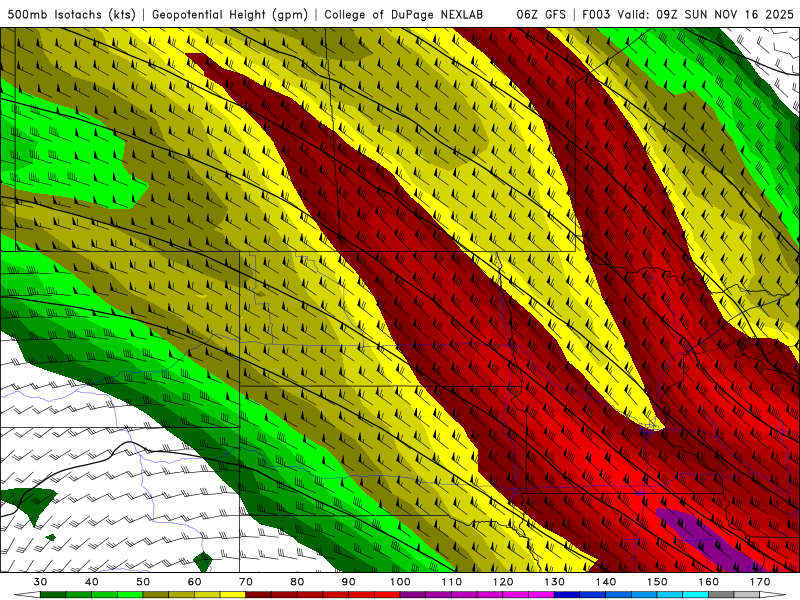Click the dark blue 130-135 kt legend swatch

click(567, 595)
